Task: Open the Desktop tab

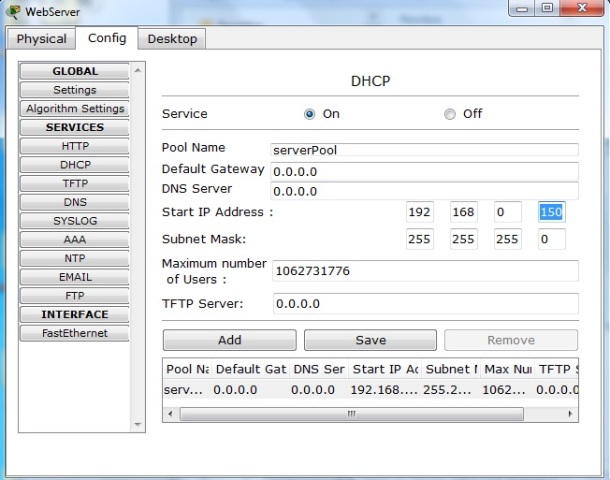Action: pos(172,39)
